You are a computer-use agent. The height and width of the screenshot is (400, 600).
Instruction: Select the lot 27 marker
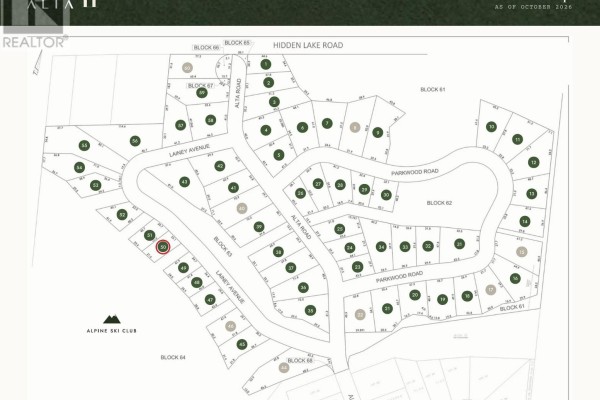[x=318, y=184]
